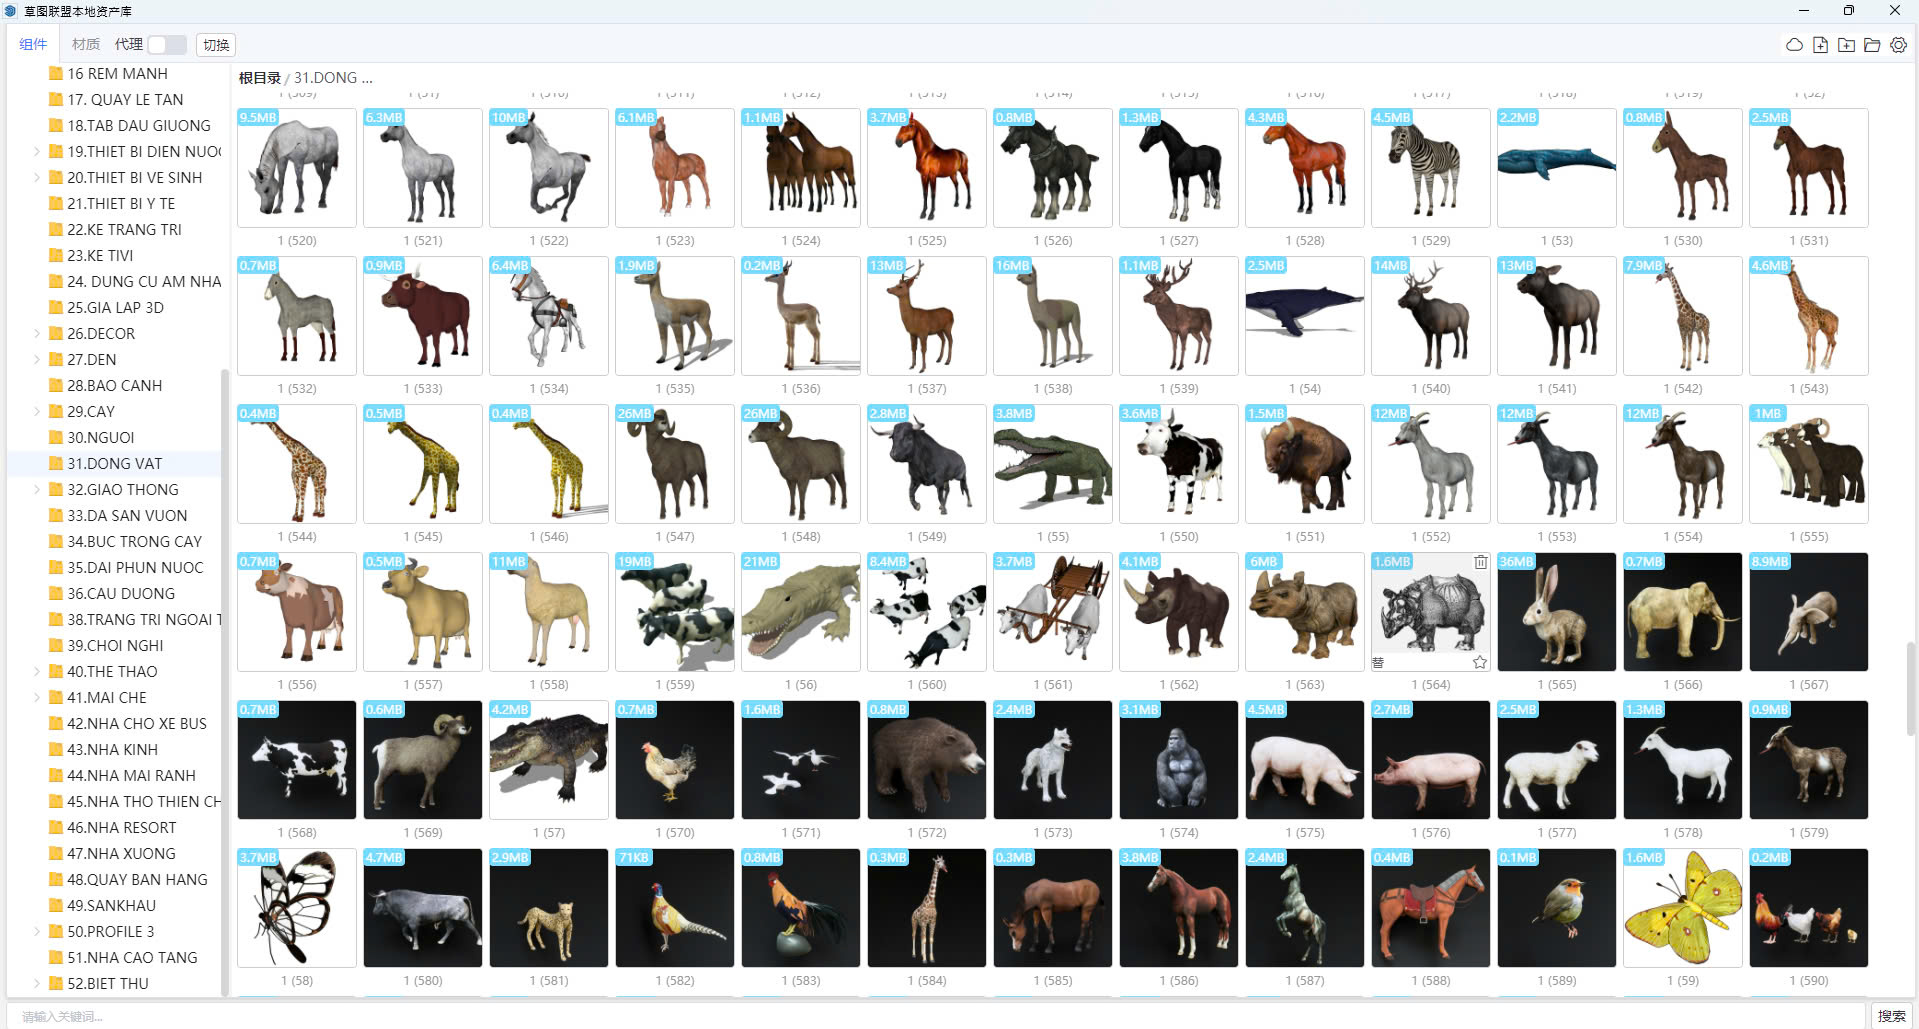1919x1029 pixels.
Task: Toggle the 代理 proxy switch
Action: pyautogui.click(x=167, y=45)
